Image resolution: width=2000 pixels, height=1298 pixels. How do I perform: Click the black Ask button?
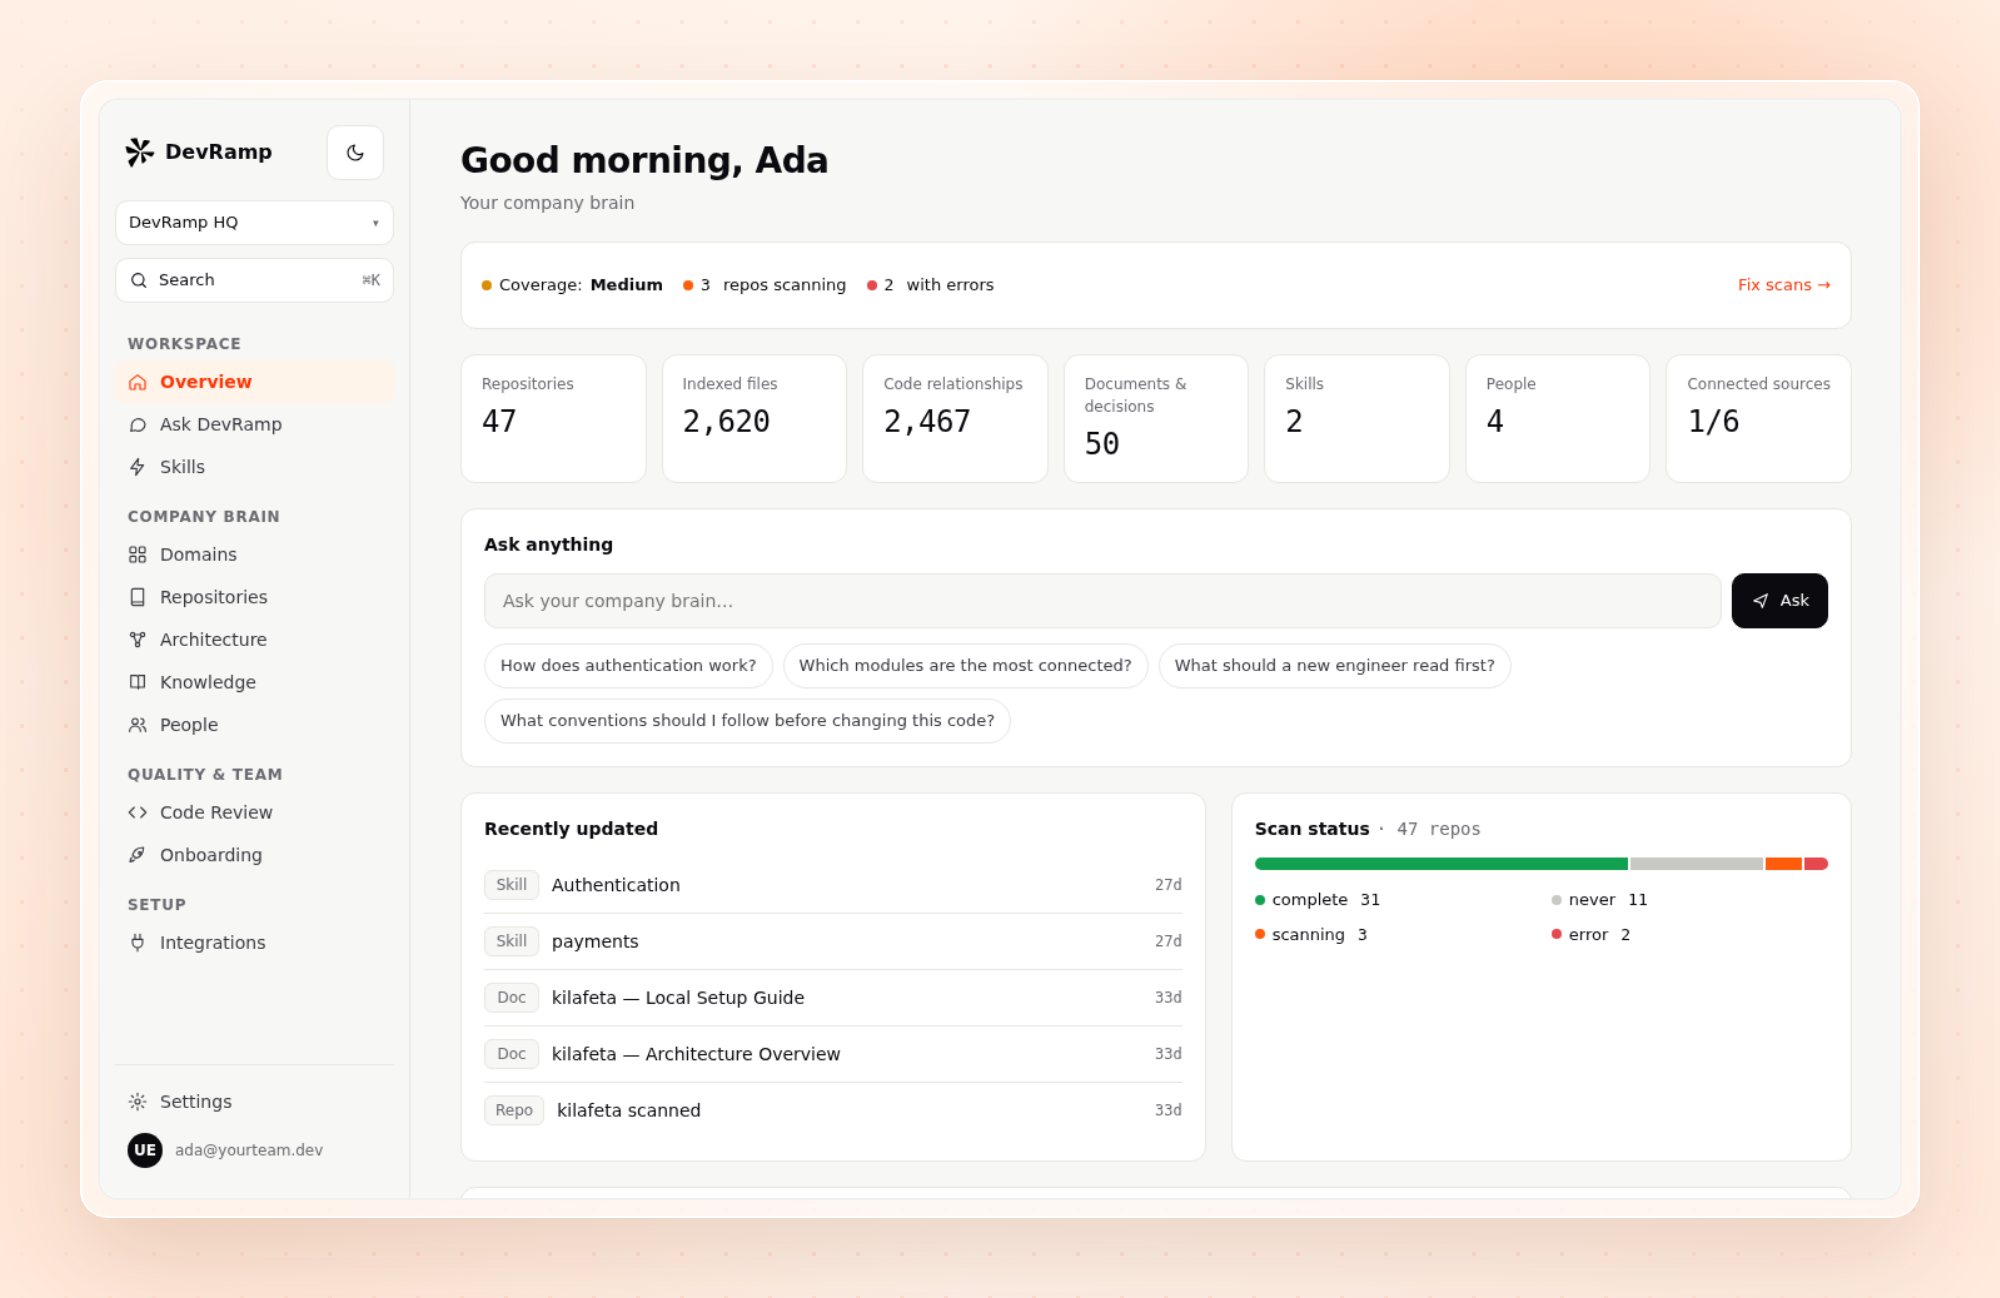pyautogui.click(x=1780, y=601)
